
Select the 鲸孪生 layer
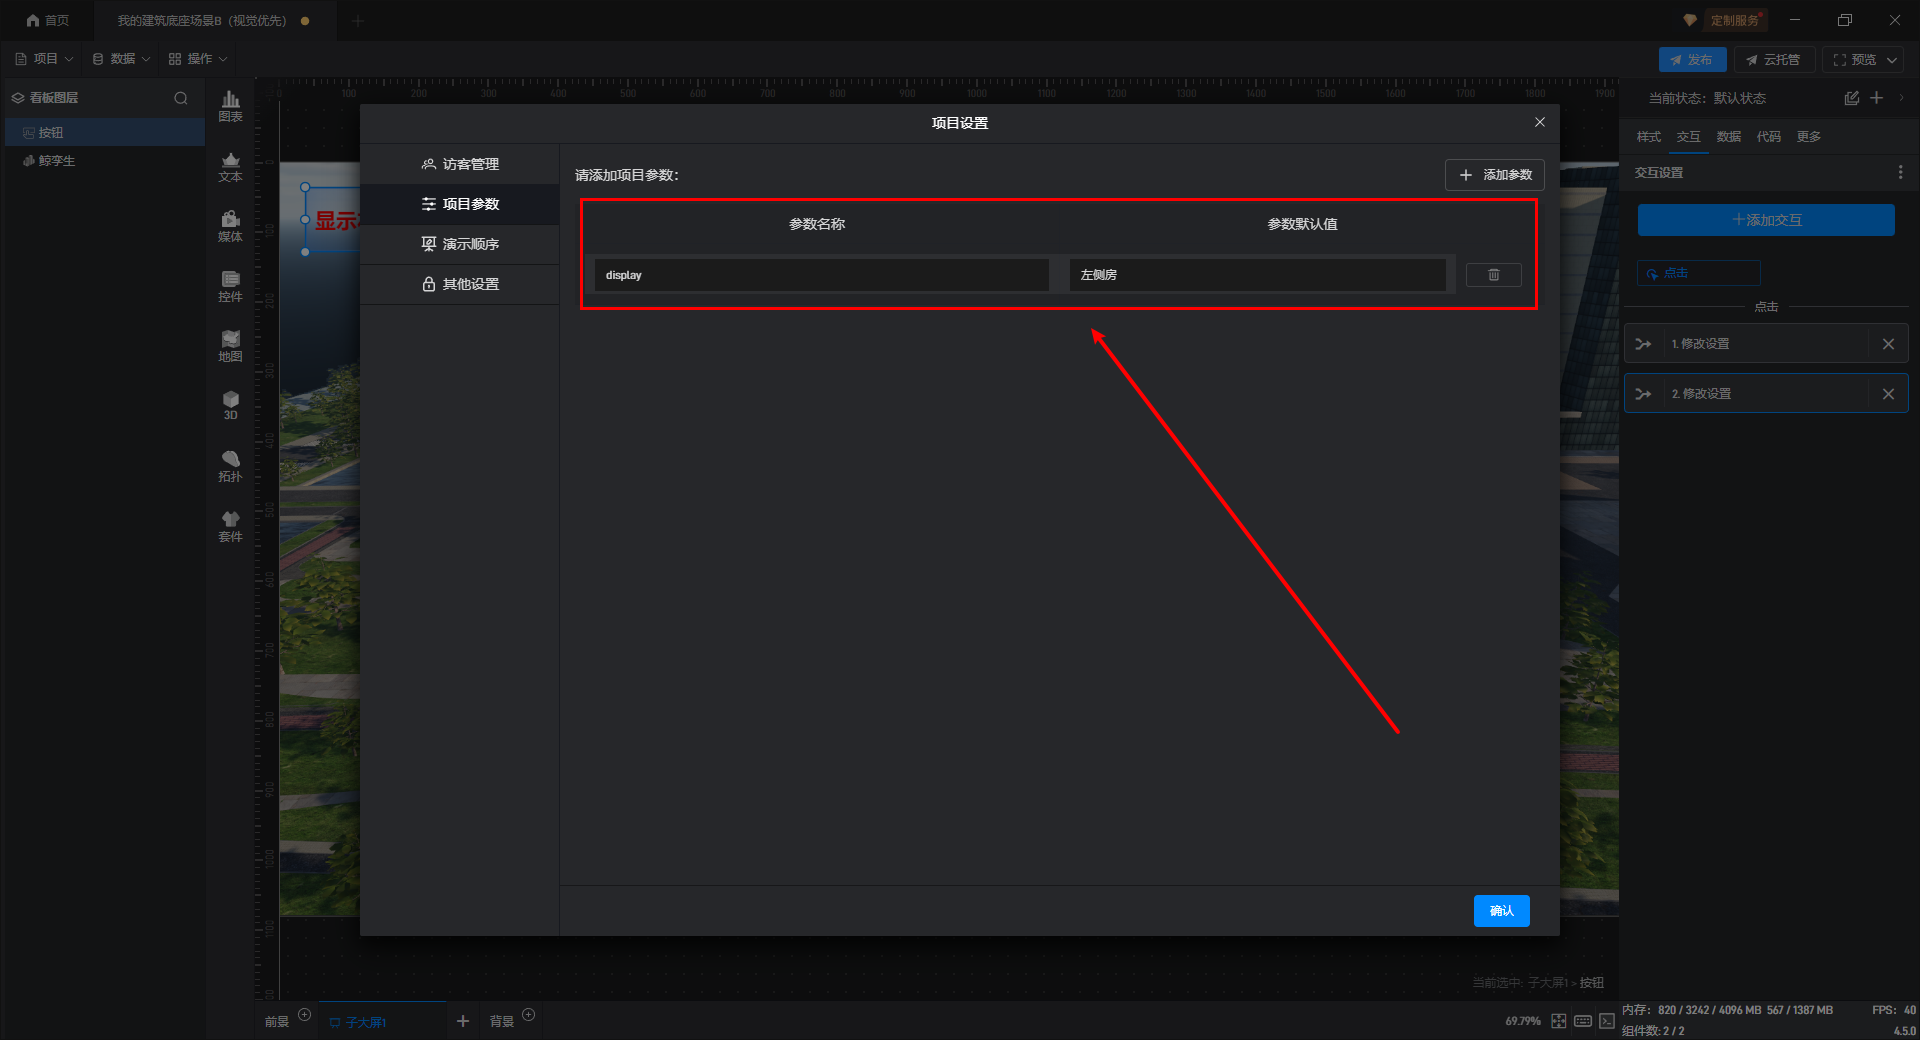(104, 161)
